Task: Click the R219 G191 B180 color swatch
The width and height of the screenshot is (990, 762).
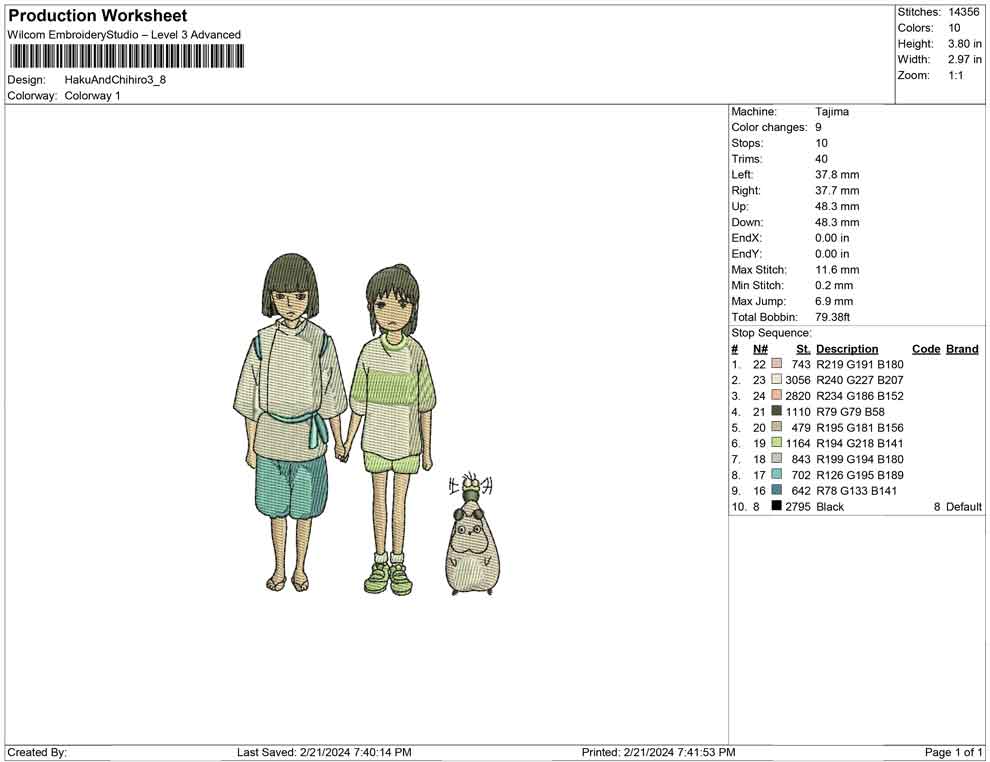Action: click(x=777, y=364)
